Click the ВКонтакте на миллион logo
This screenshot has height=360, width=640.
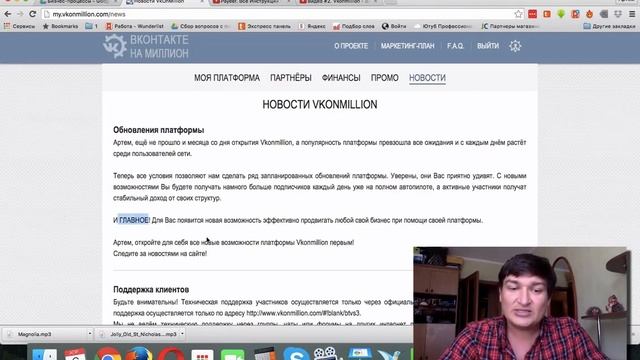tap(146, 46)
